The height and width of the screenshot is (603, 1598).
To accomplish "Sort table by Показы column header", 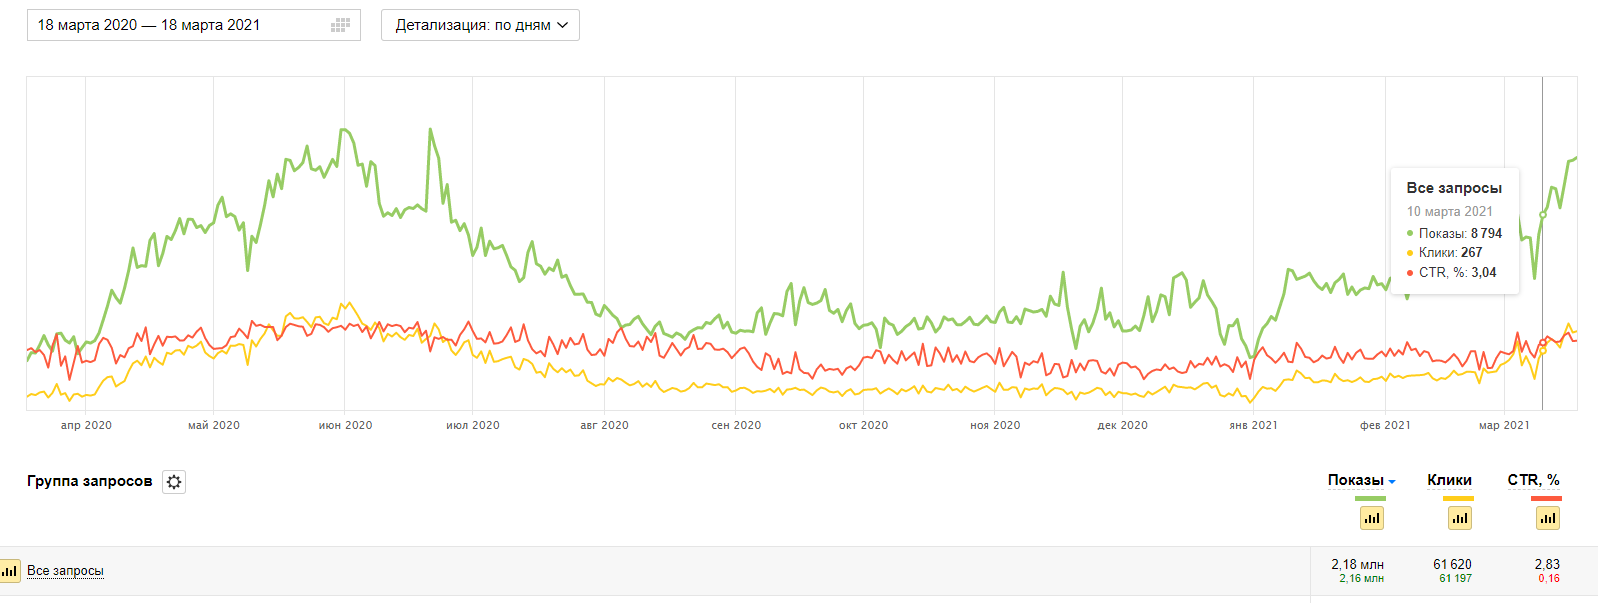I will click(x=1355, y=480).
